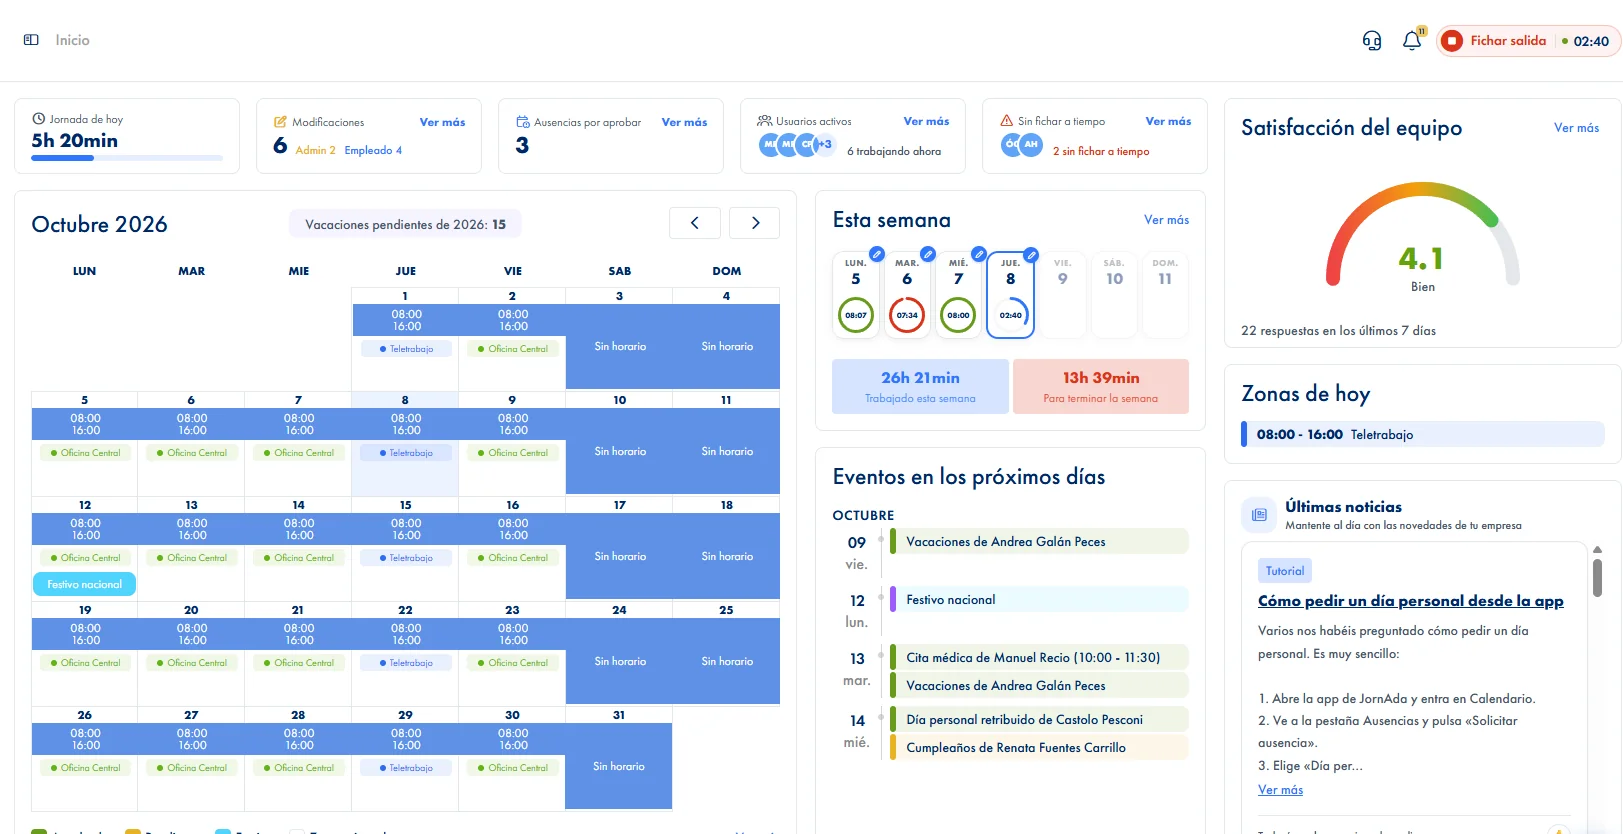Viewport: 1623px width, 834px height.
Task: Open Ver más for Usuarios activos
Action: click(x=926, y=121)
